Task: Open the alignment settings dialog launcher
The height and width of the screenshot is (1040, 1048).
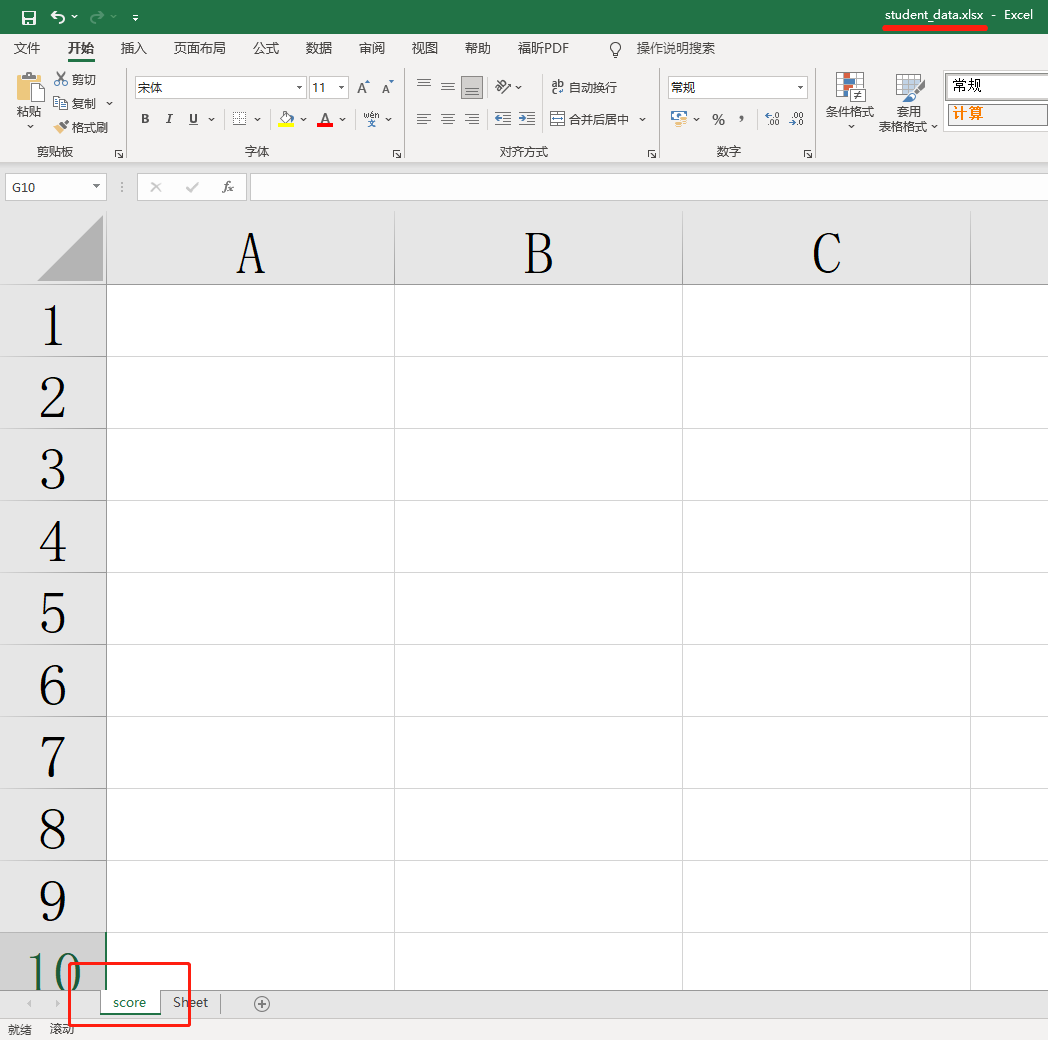Action: tap(652, 154)
